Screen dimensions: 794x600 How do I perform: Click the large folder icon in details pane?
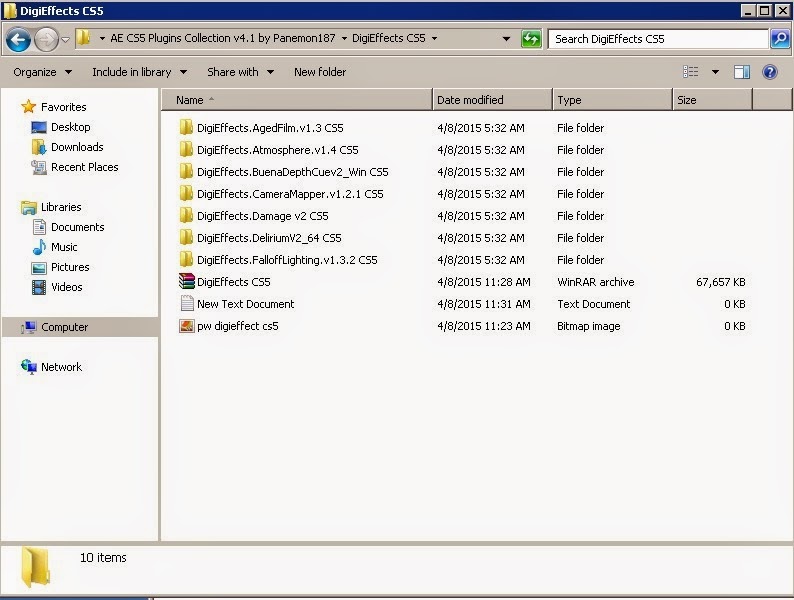35,568
